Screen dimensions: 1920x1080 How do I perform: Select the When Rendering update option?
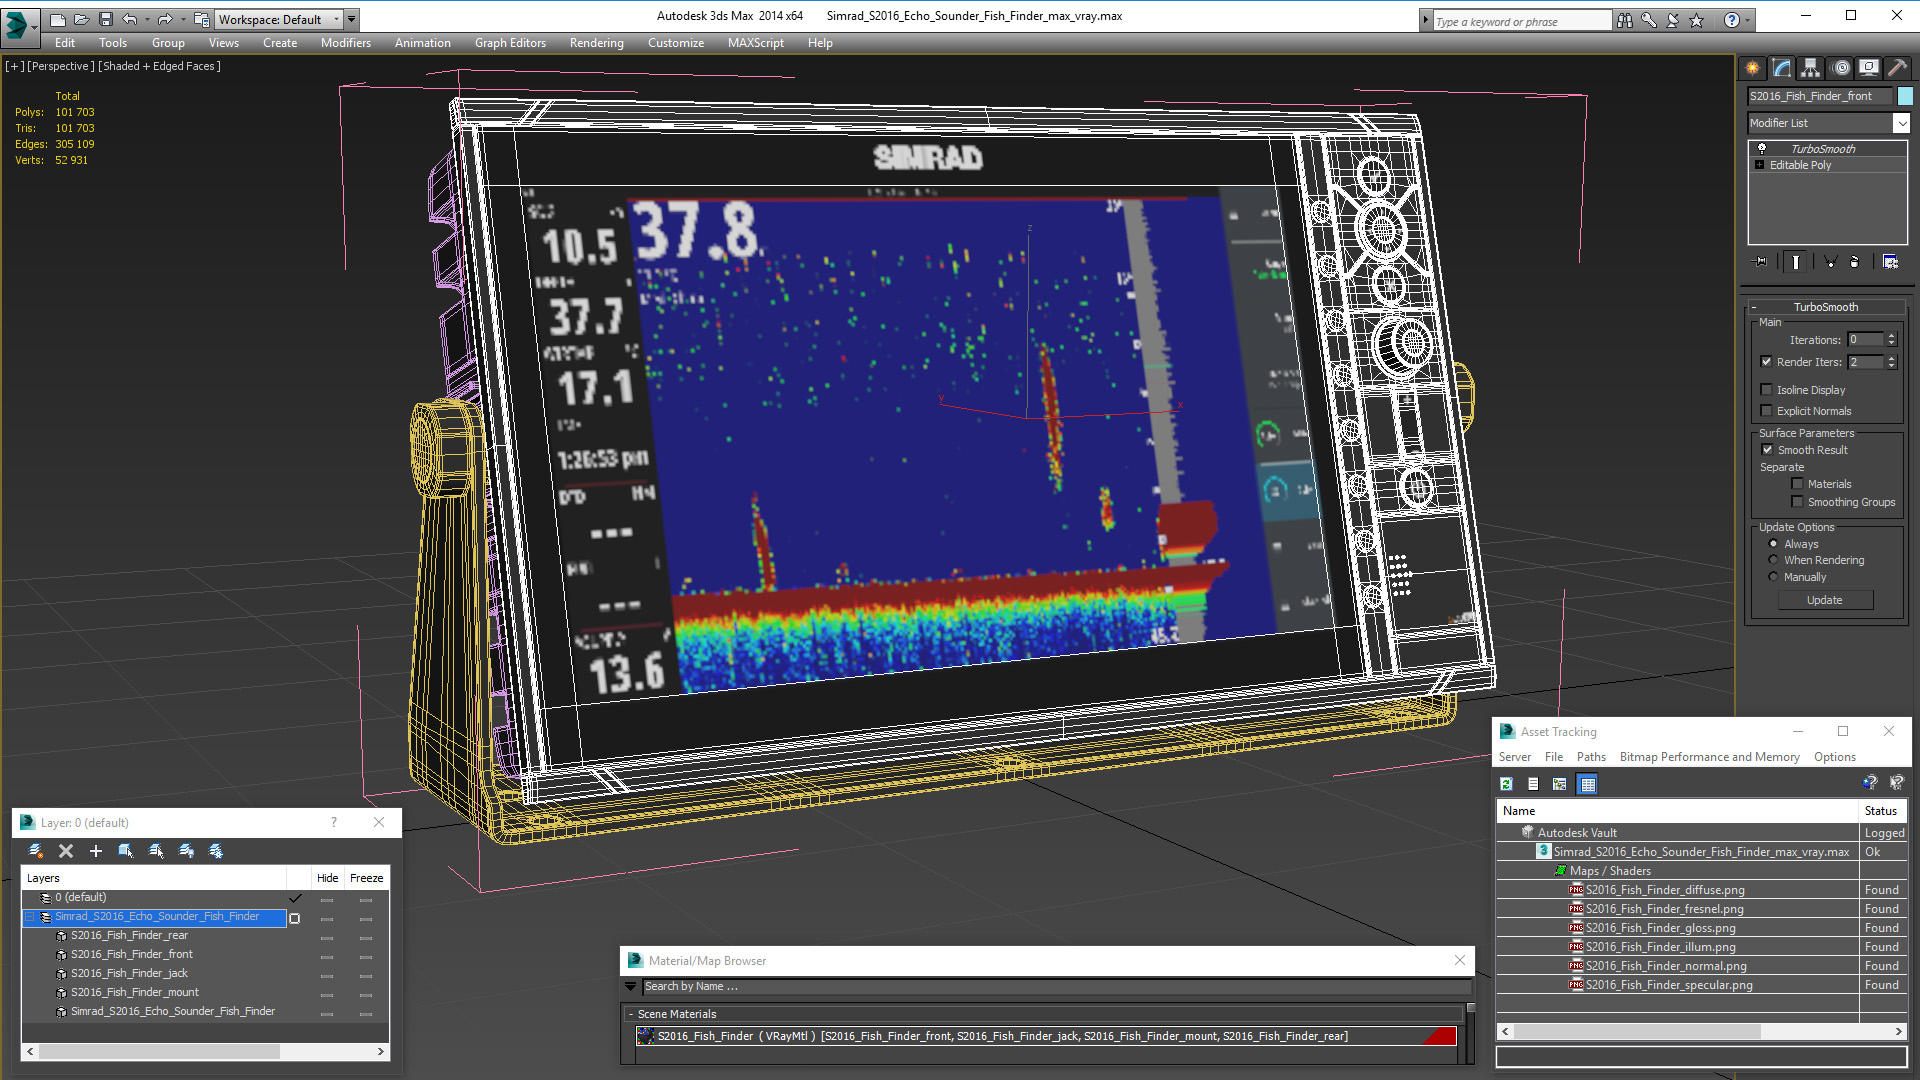pos(1774,560)
